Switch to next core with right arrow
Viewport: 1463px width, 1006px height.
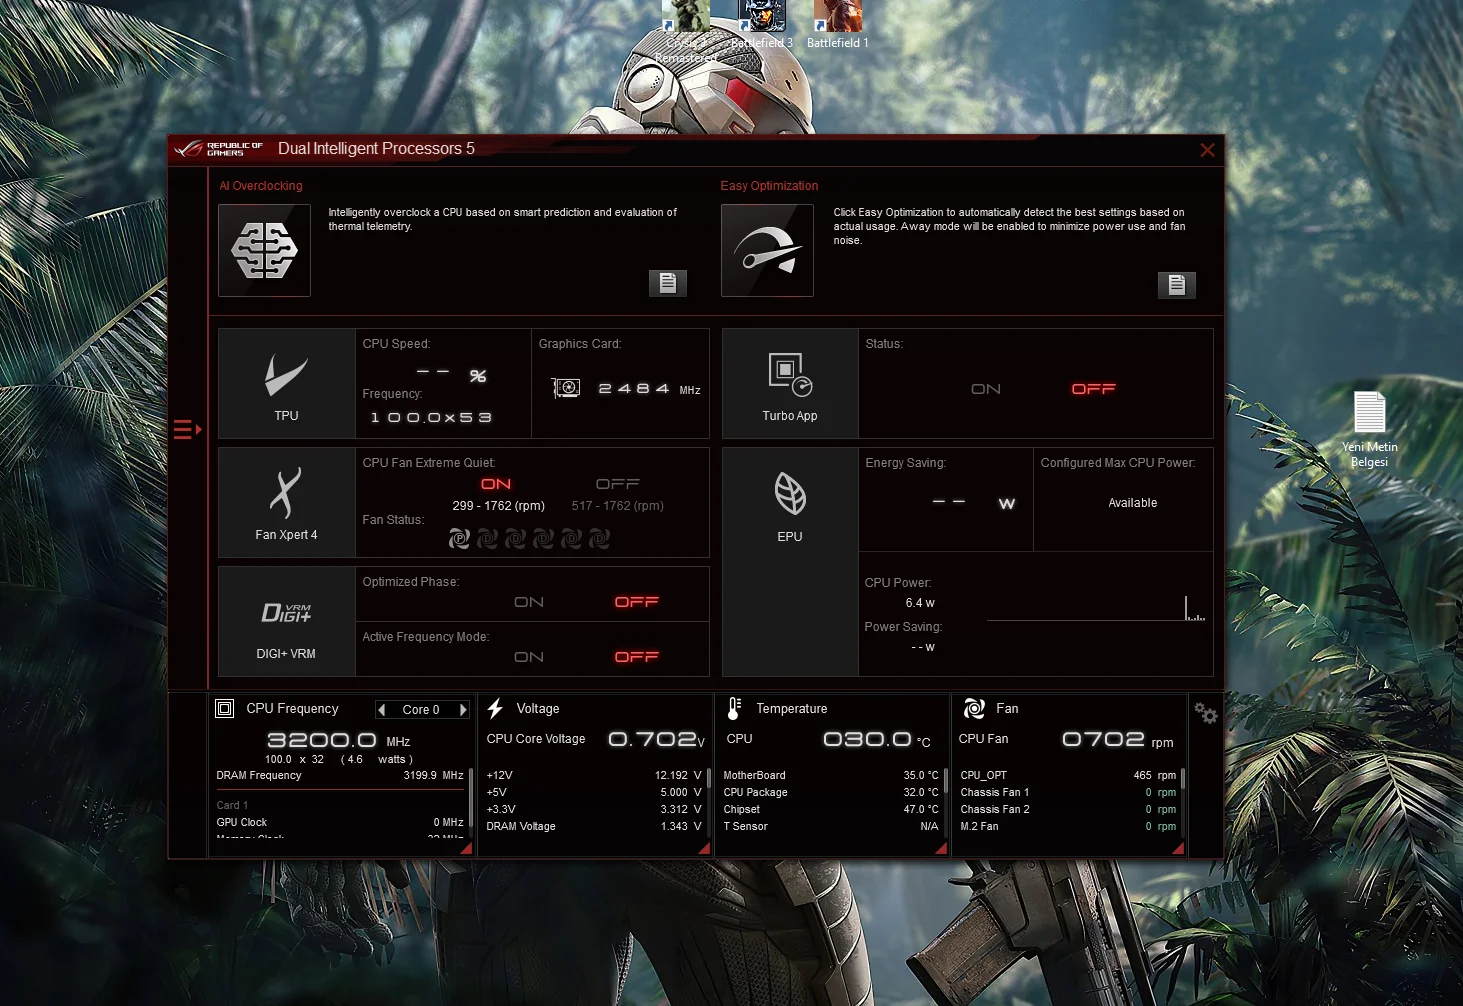coord(463,710)
